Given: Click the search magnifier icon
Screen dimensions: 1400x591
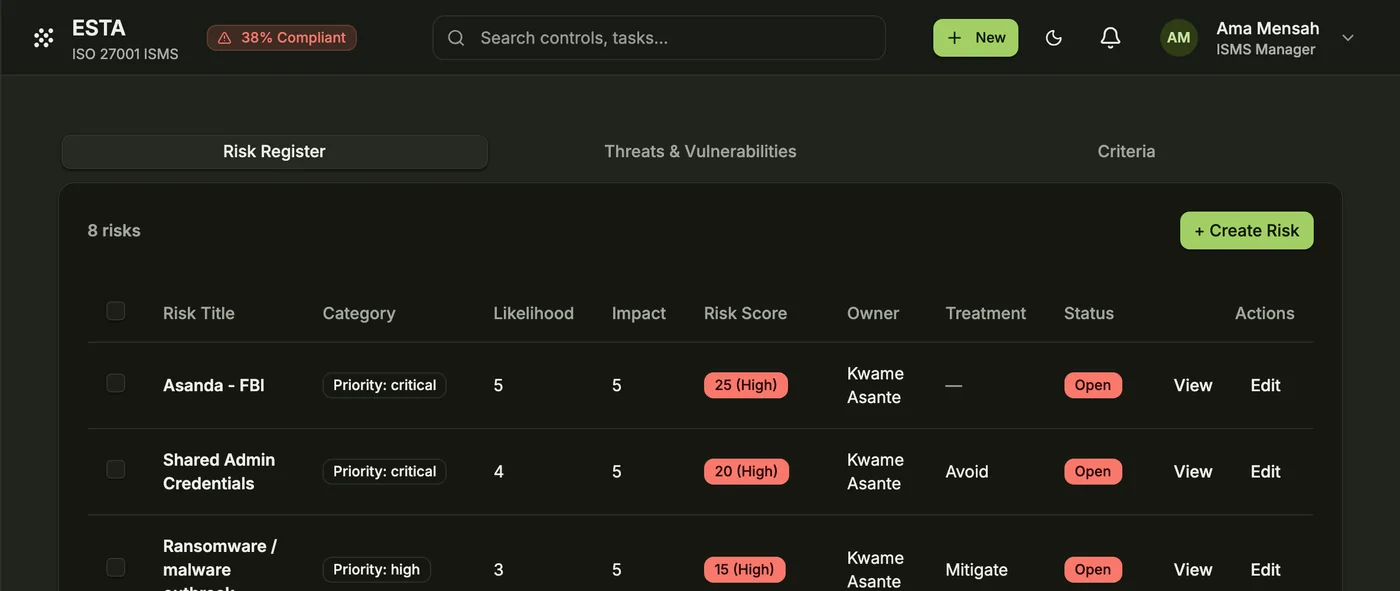Looking at the screenshot, I should click(x=456, y=38).
